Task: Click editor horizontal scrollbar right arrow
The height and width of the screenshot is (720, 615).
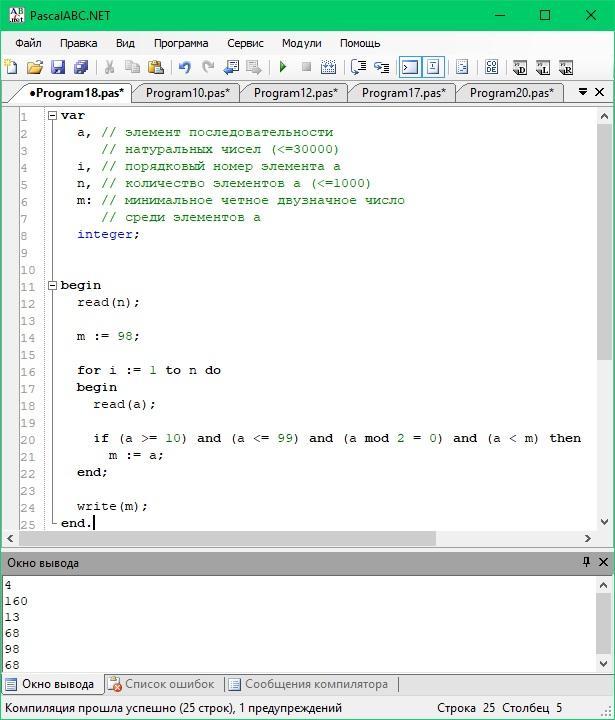Action: [x=588, y=538]
